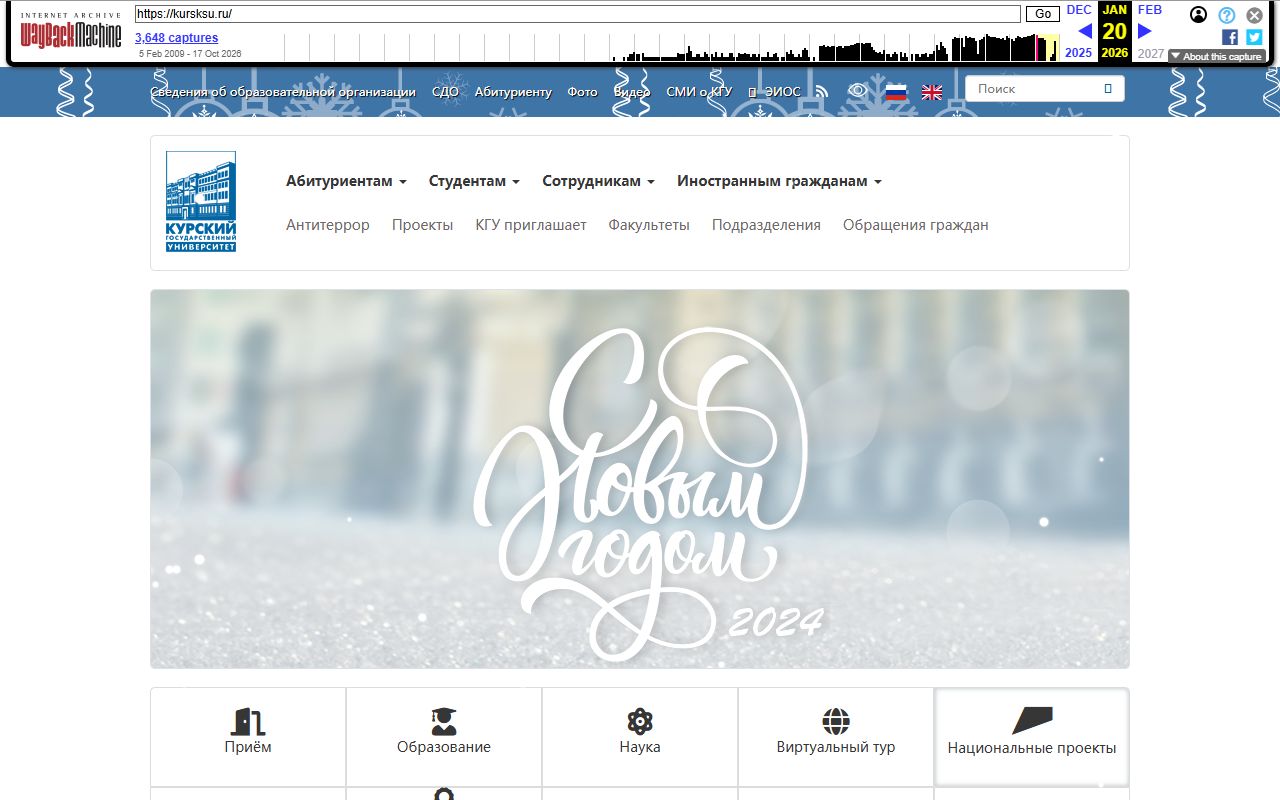Toggle the visually impaired eye icon

click(x=857, y=91)
